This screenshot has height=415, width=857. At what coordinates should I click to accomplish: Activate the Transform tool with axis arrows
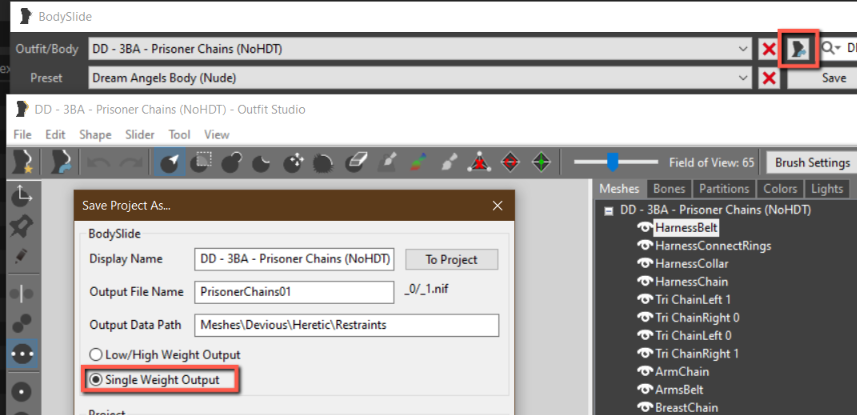pos(22,196)
